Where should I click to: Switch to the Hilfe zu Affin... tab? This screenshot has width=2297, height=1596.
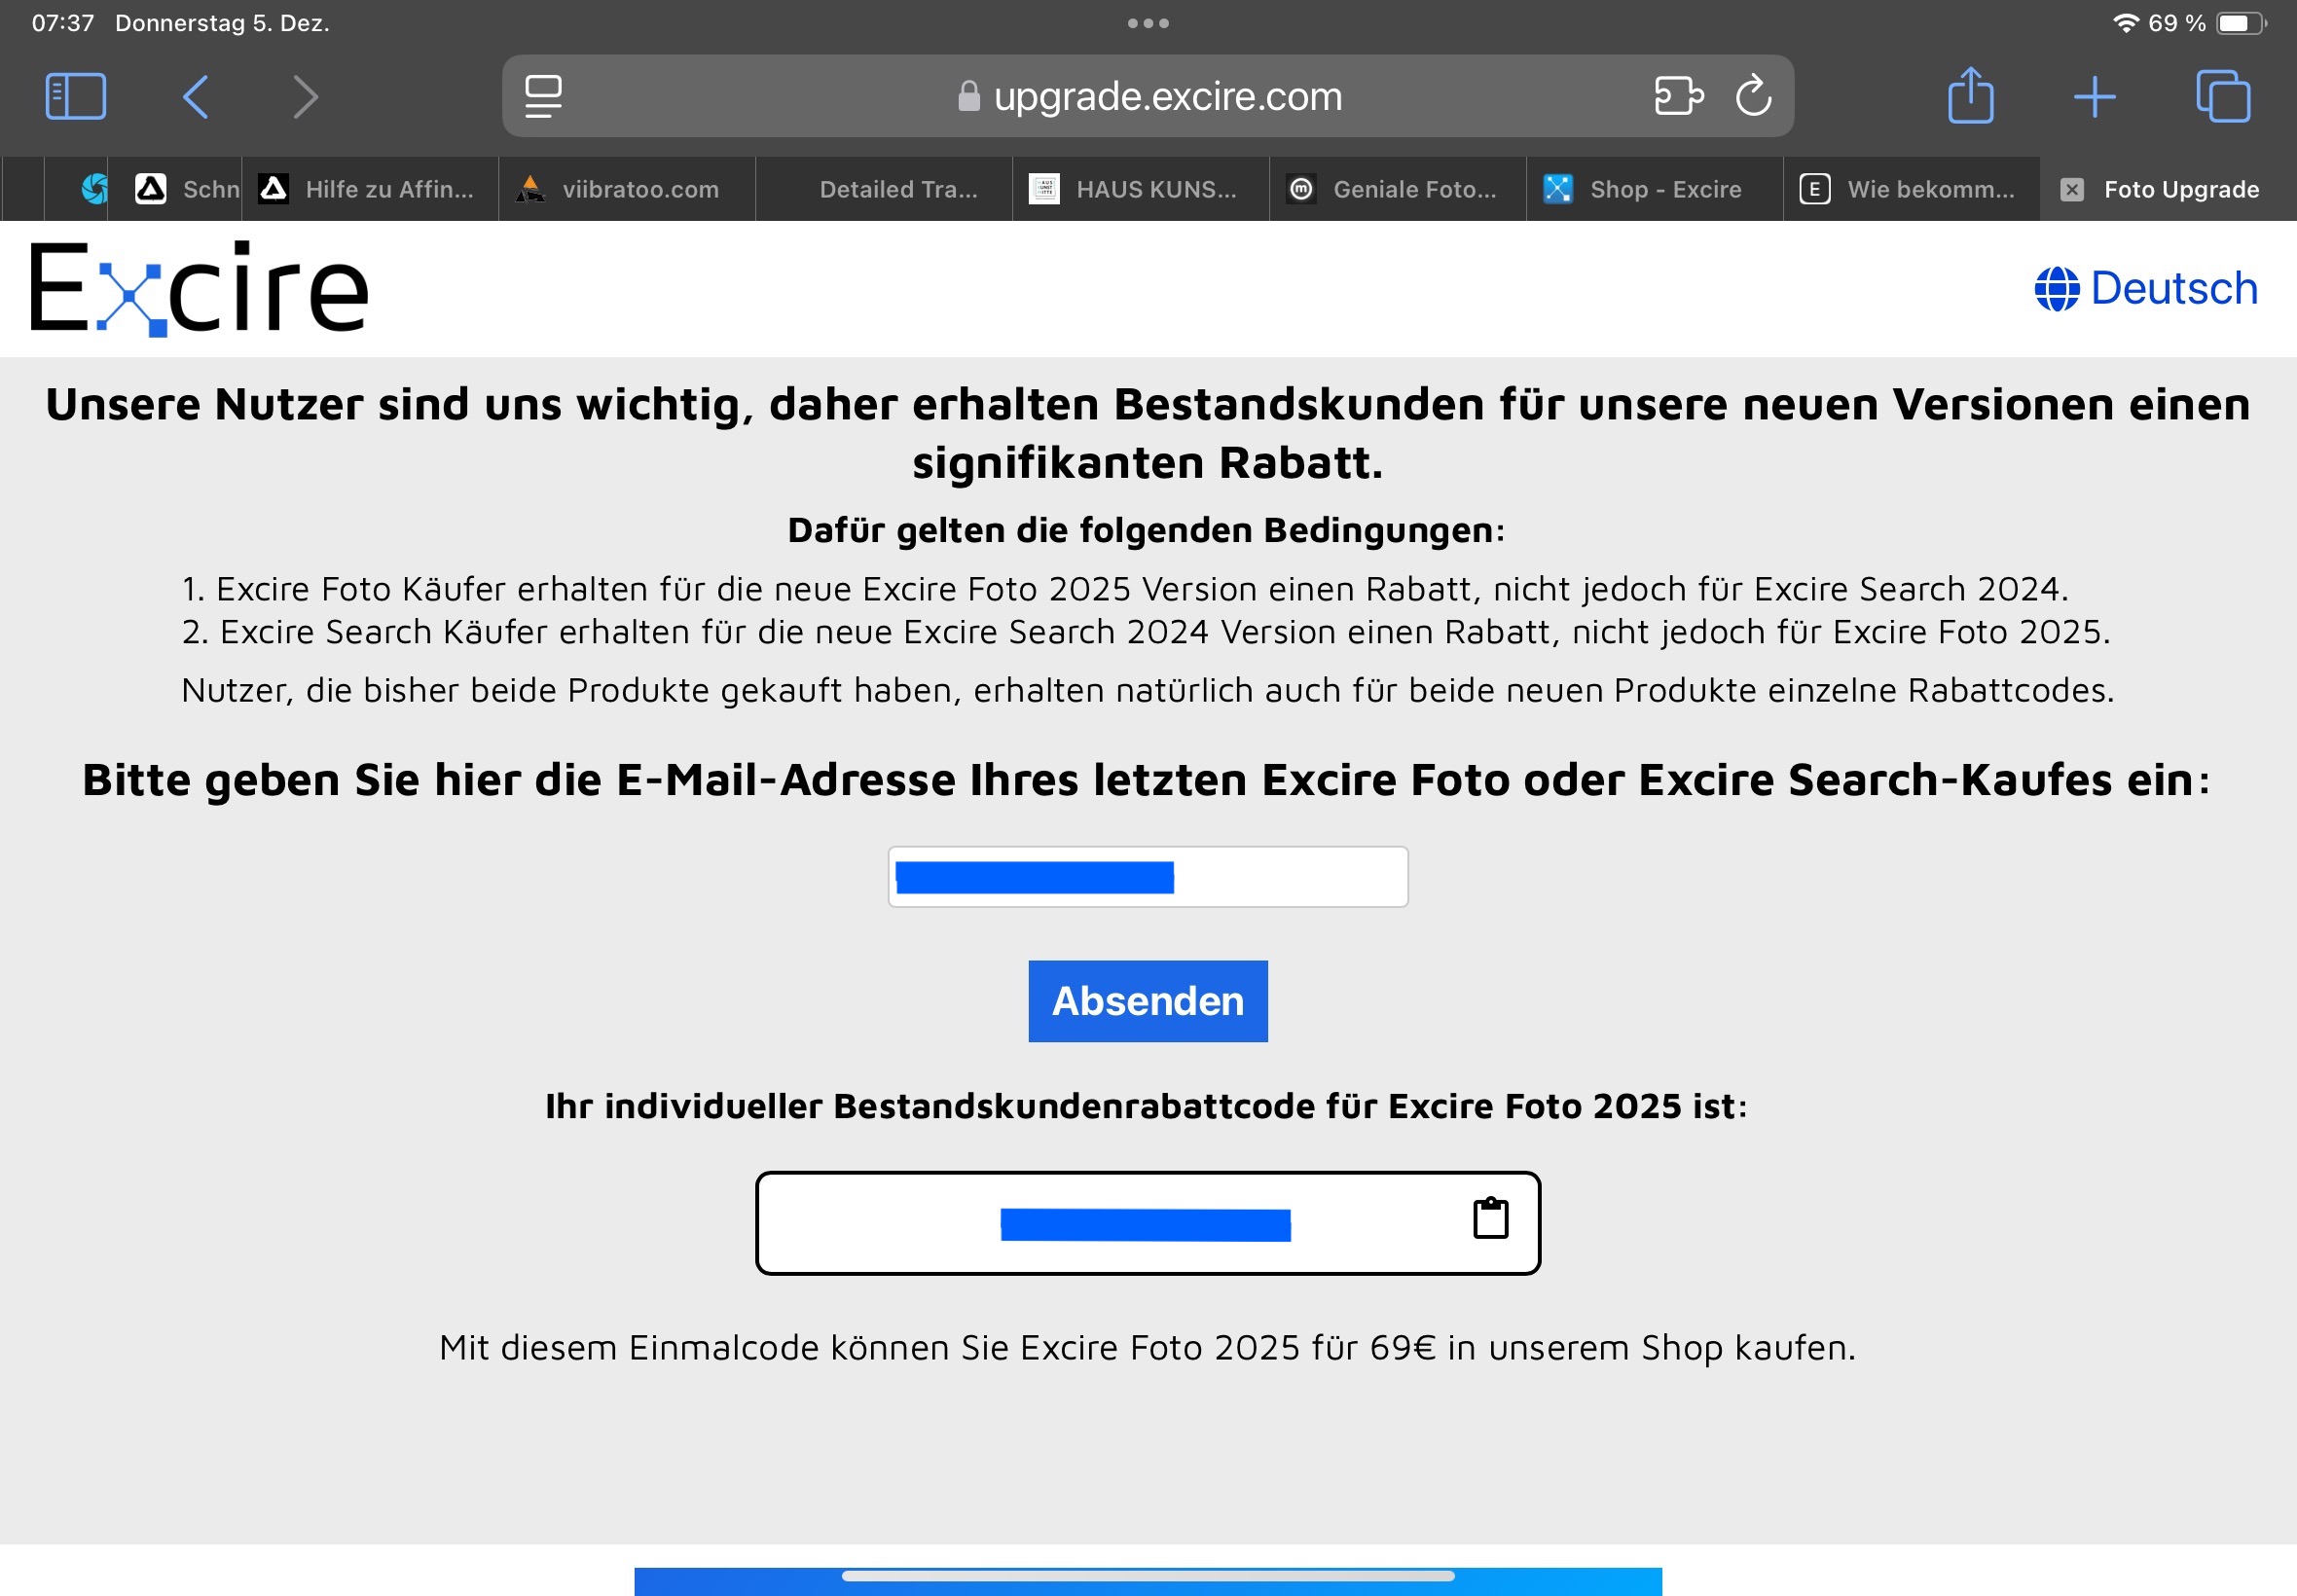371,189
